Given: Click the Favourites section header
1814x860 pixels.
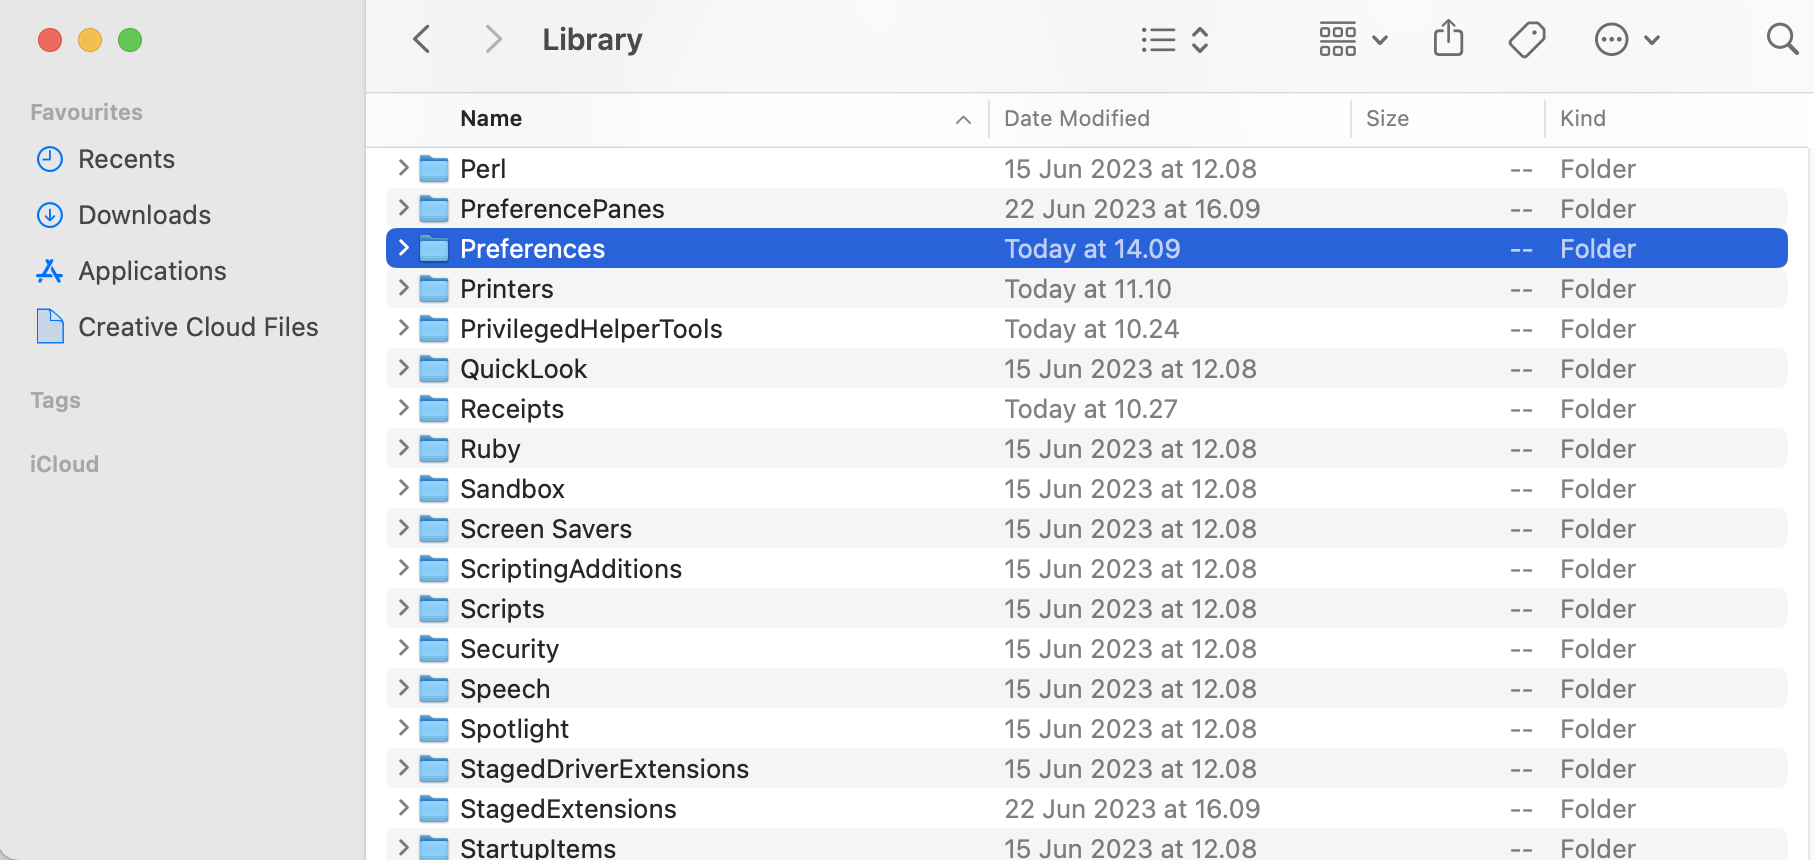Looking at the screenshot, I should 86,112.
